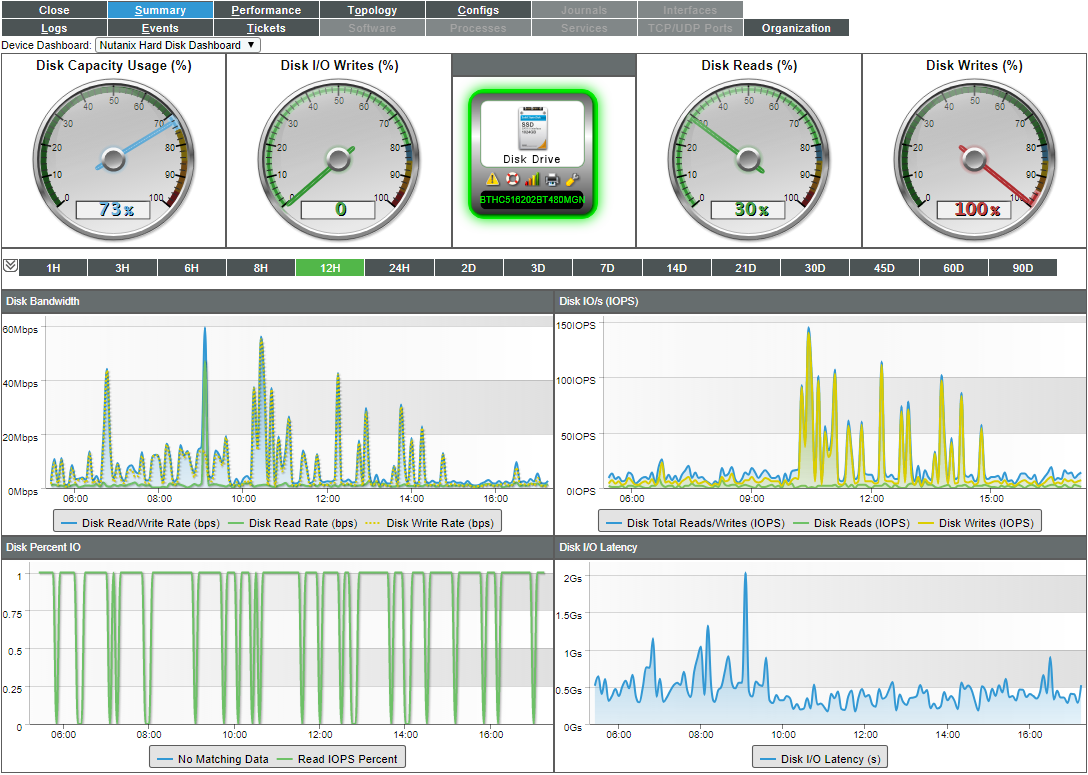
Task: Close the device summary window
Action: [54, 10]
